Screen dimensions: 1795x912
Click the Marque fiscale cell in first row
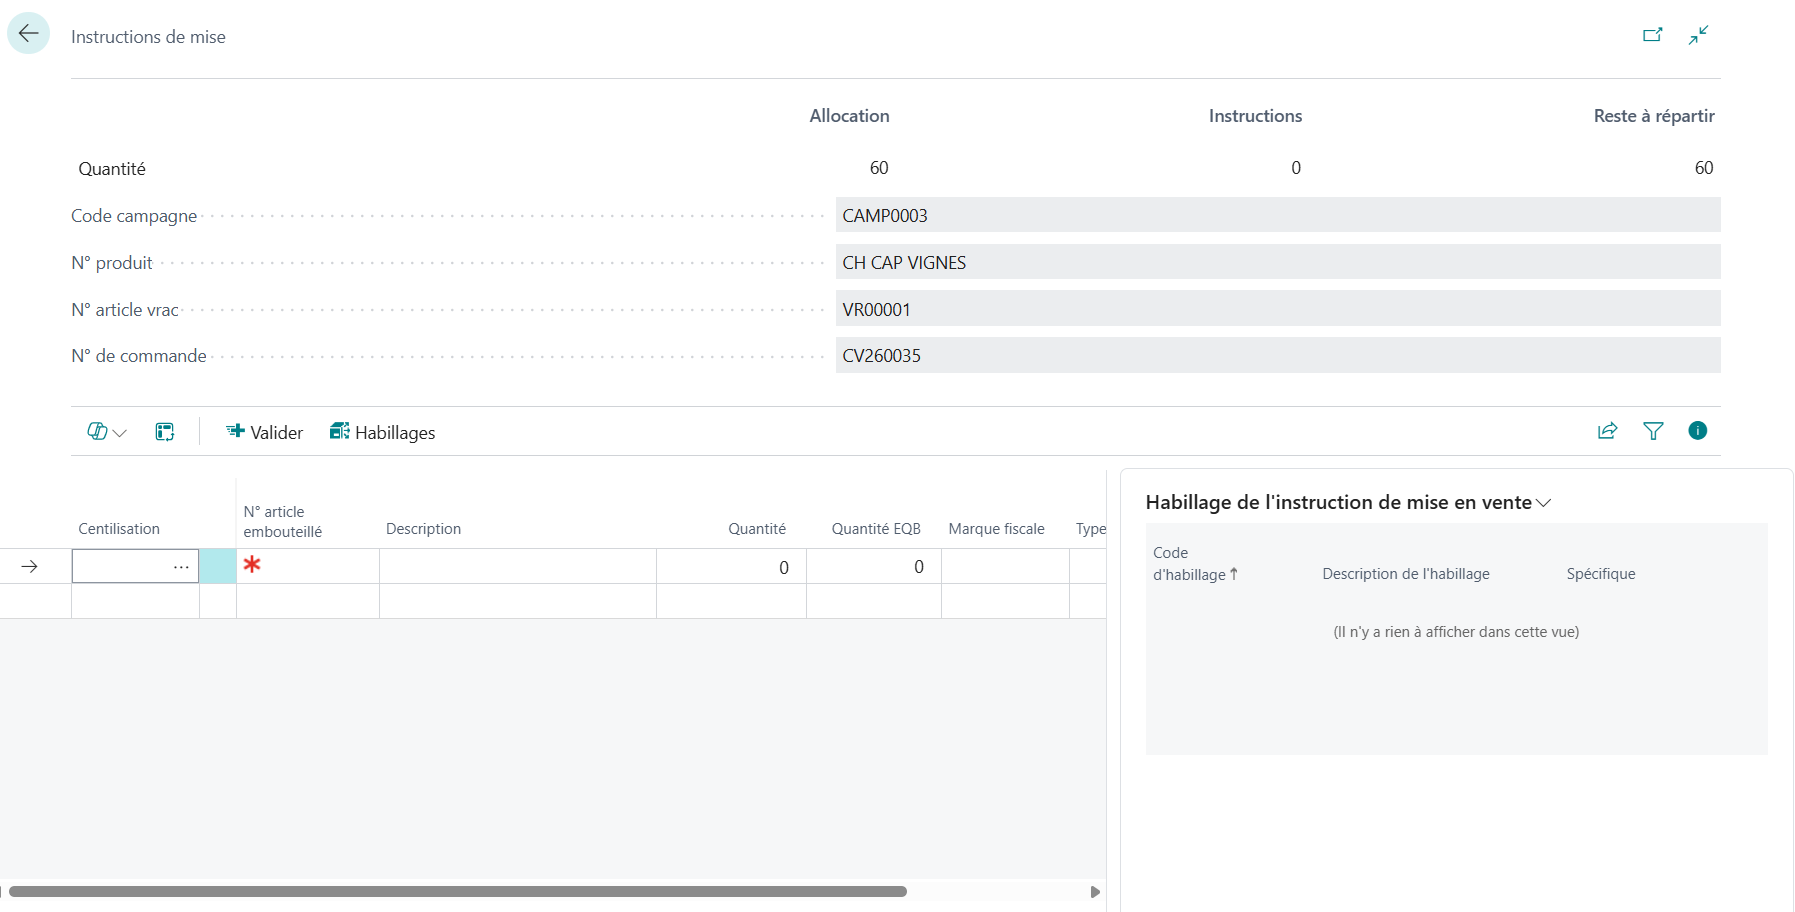(1005, 567)
